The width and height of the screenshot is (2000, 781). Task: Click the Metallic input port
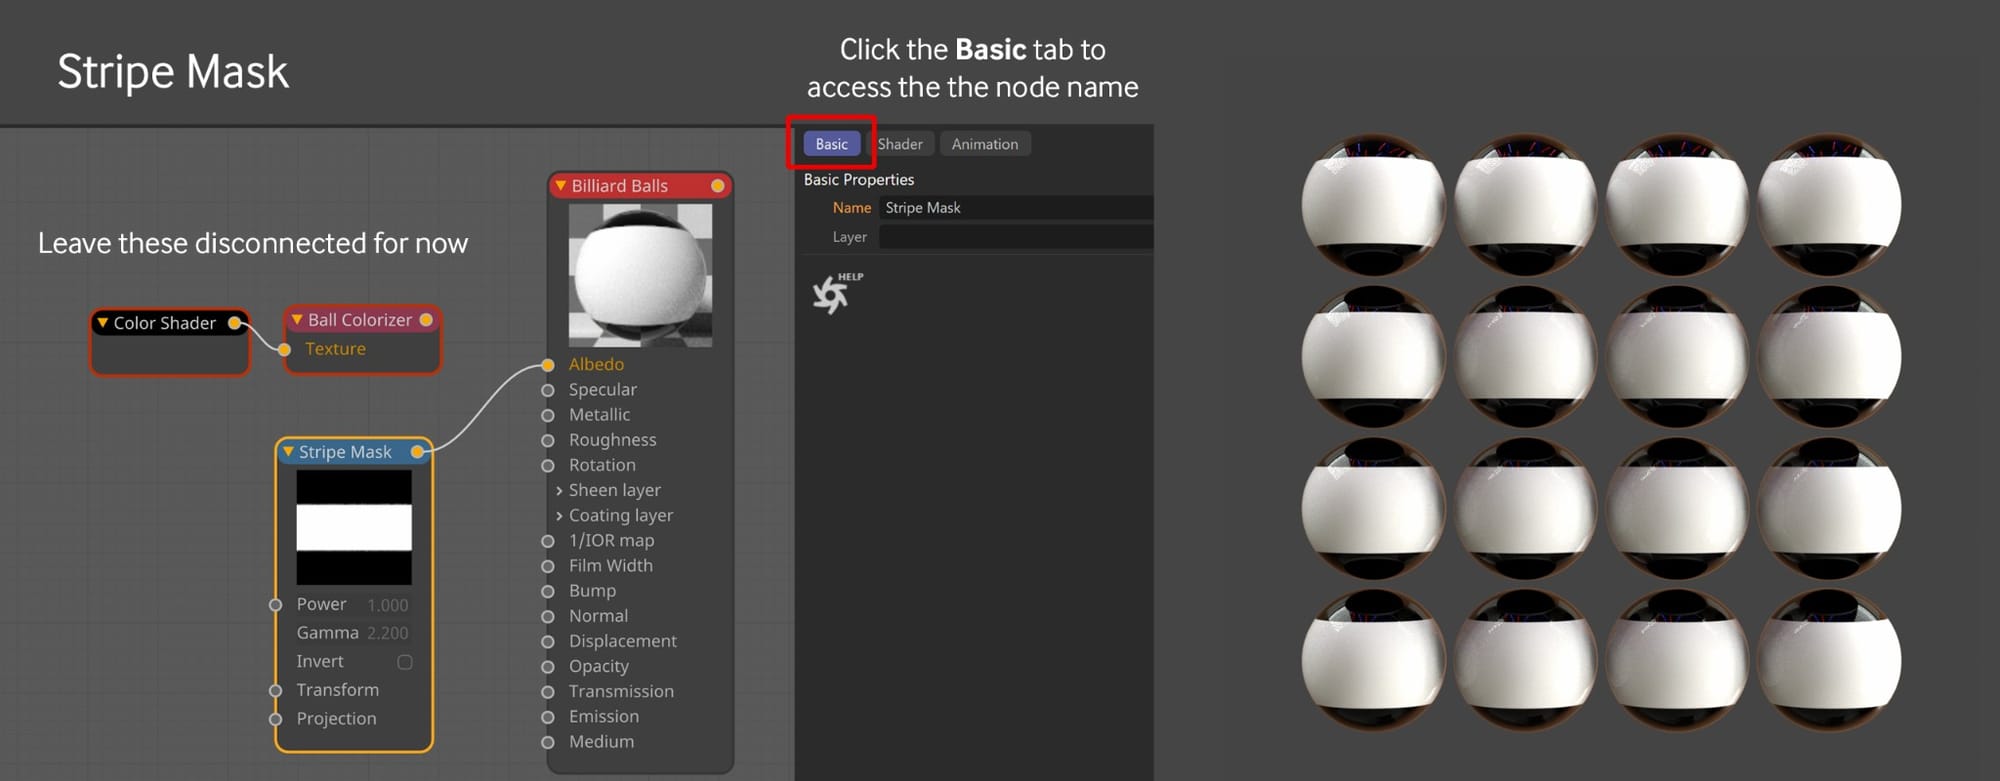click(548, 415)
